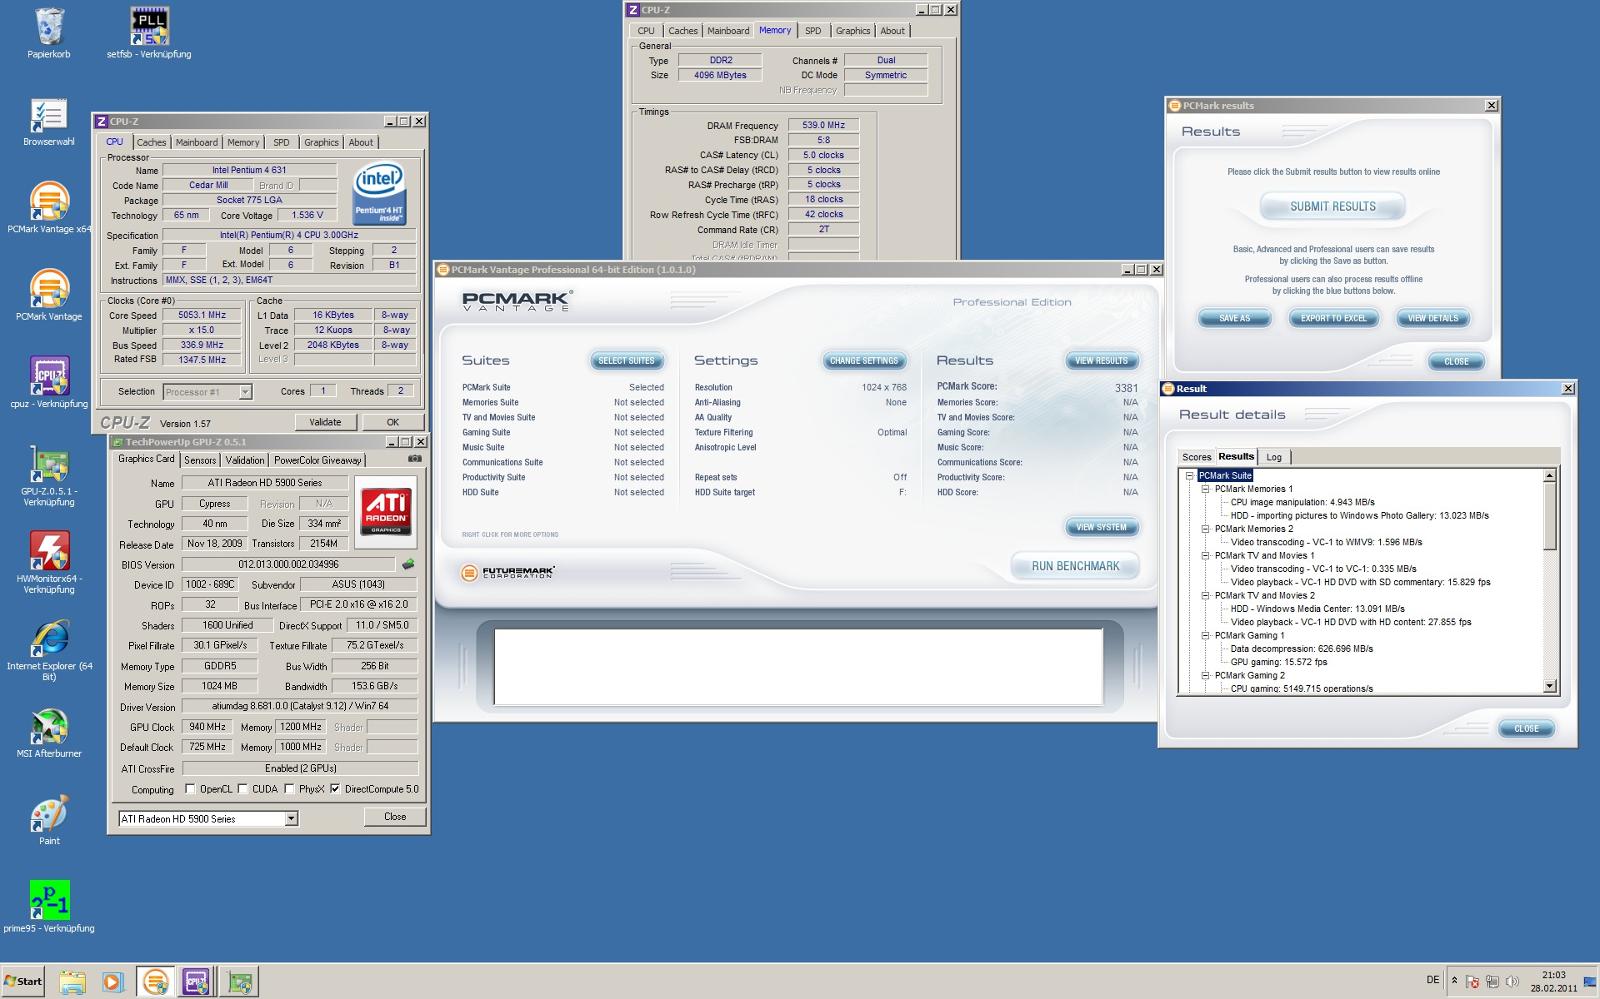Viewport: 1600px width, 999px height.
Task: Enable the CUDA checkbox in GPU-Z
Action: coord(243,789)
